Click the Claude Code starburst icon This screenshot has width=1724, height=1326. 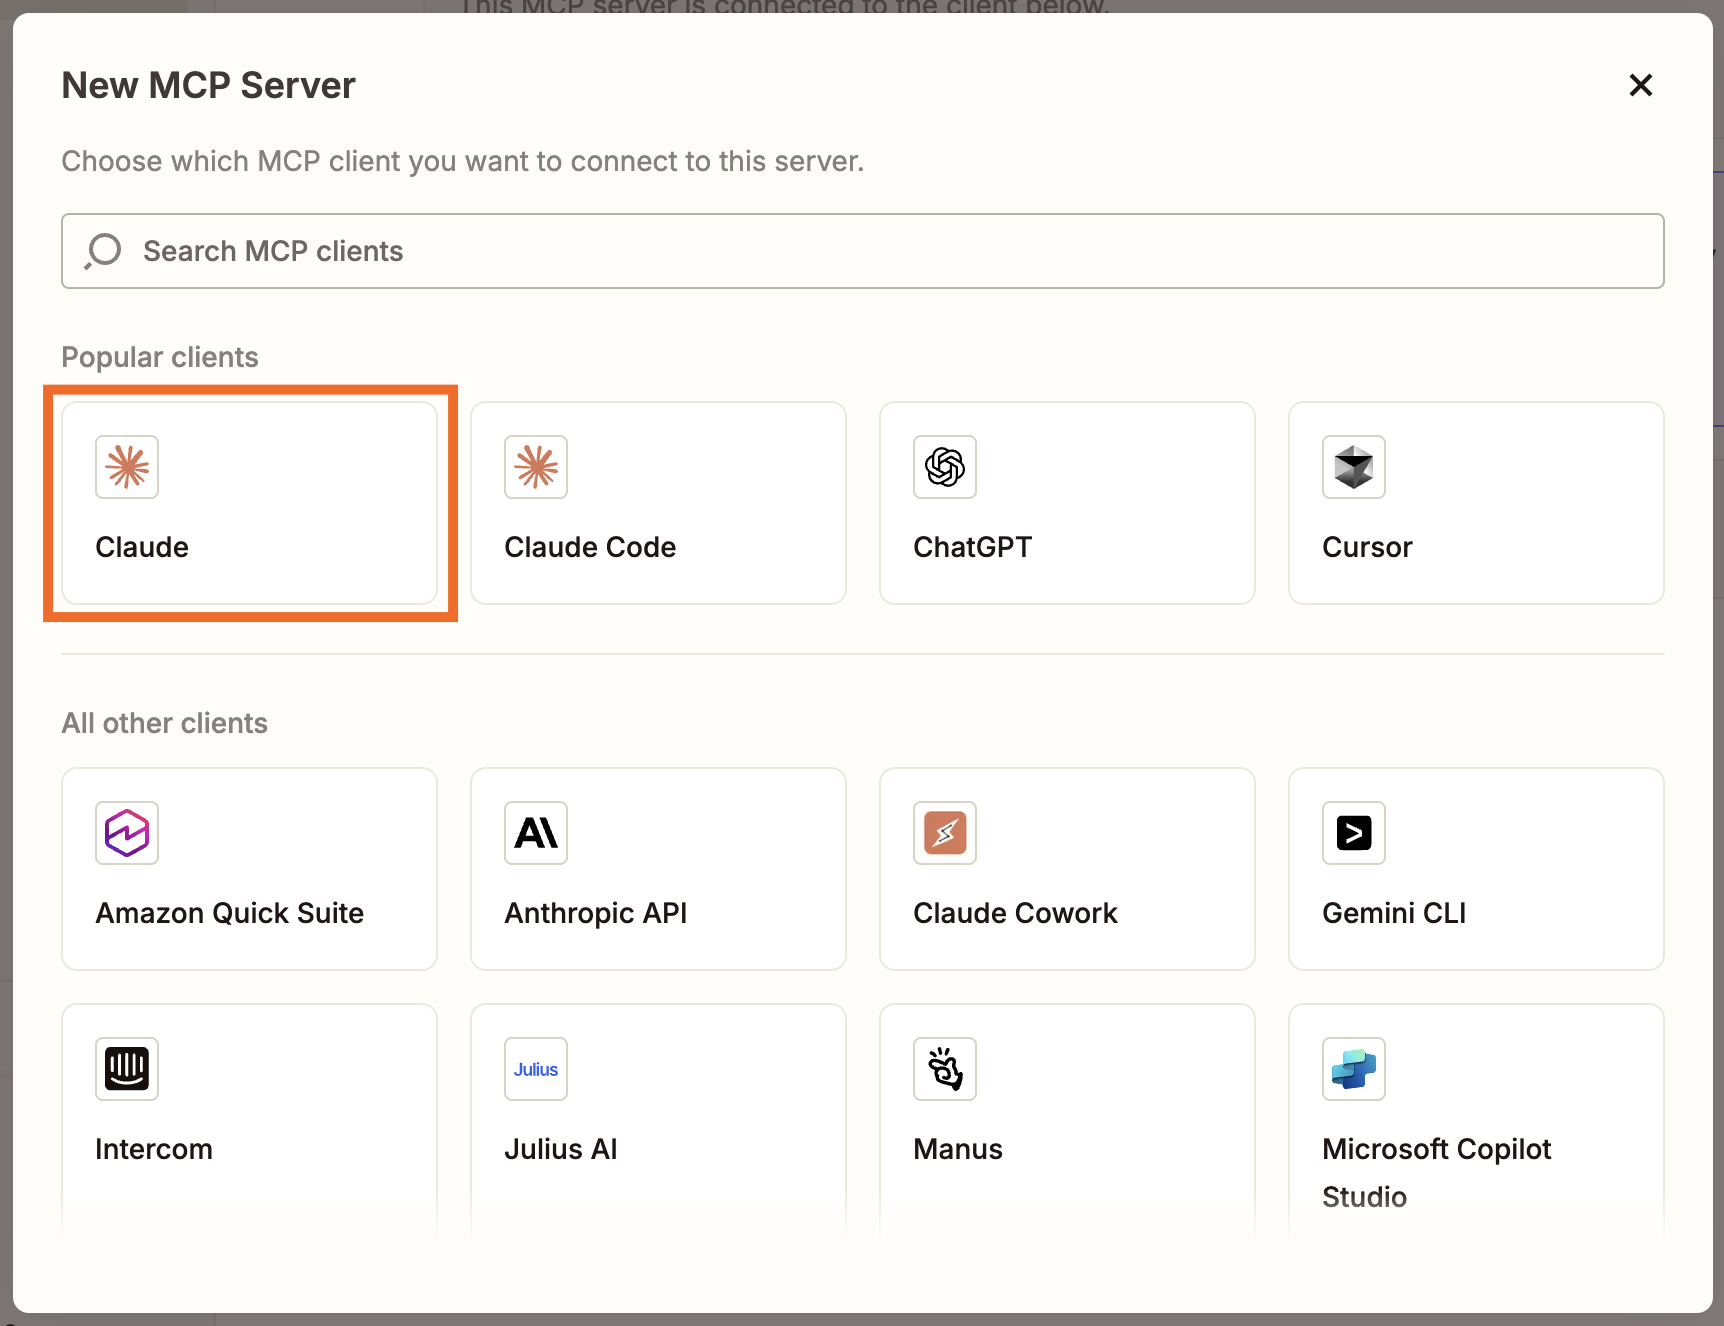(x=536, y=467)
